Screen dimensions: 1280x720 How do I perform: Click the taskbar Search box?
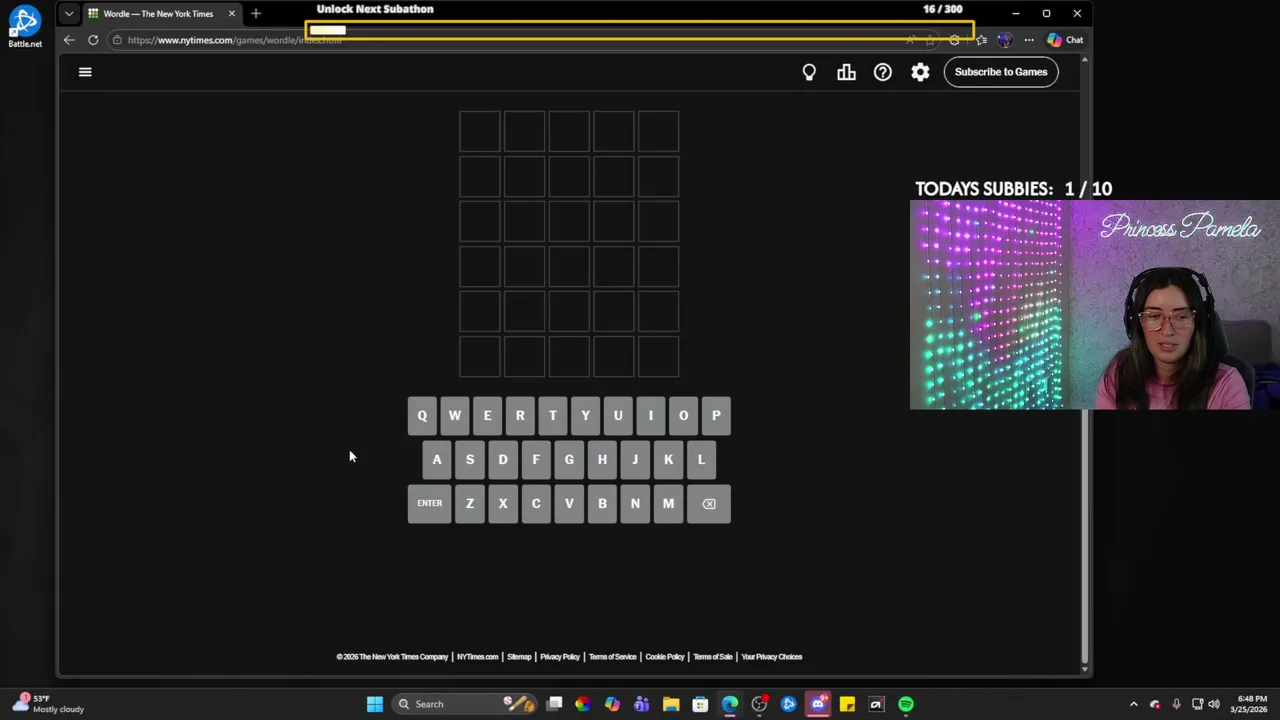pyautogui.click(x=465, y=704)
